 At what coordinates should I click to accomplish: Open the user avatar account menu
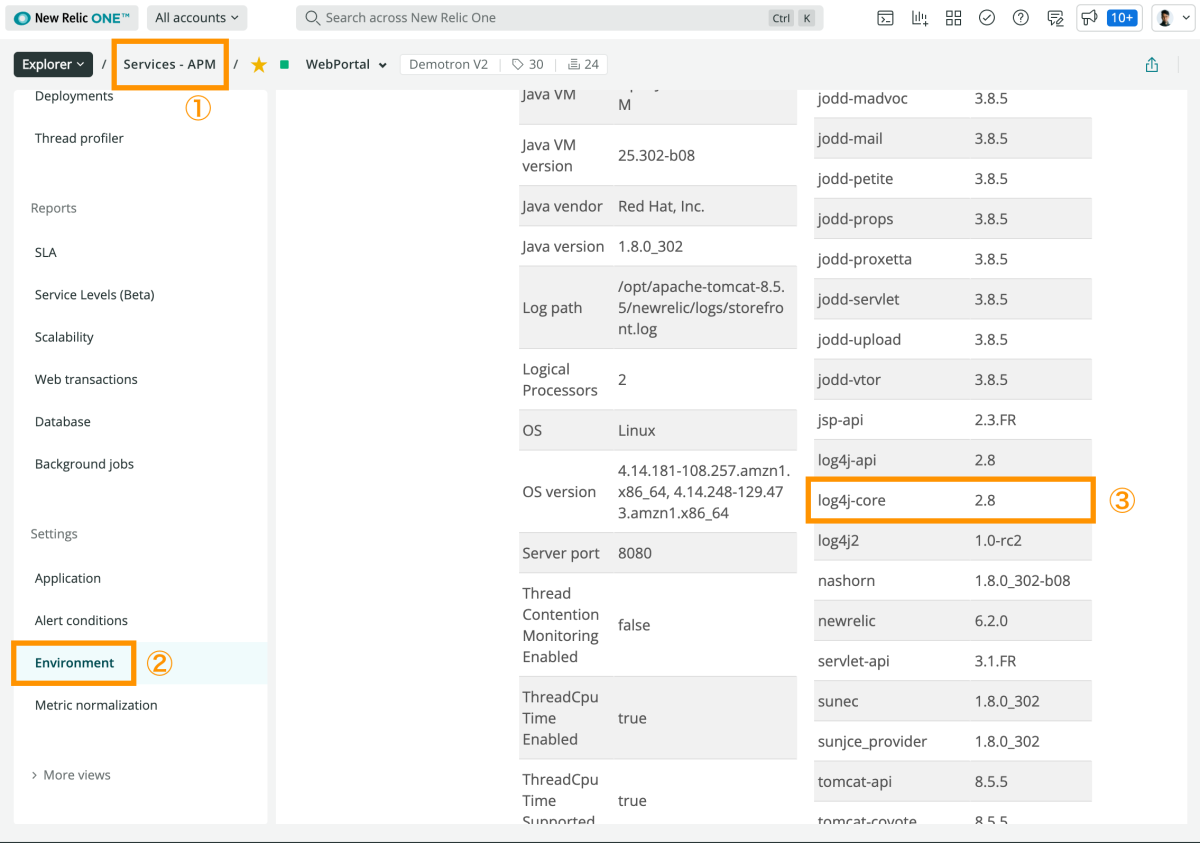point(1170,18)
